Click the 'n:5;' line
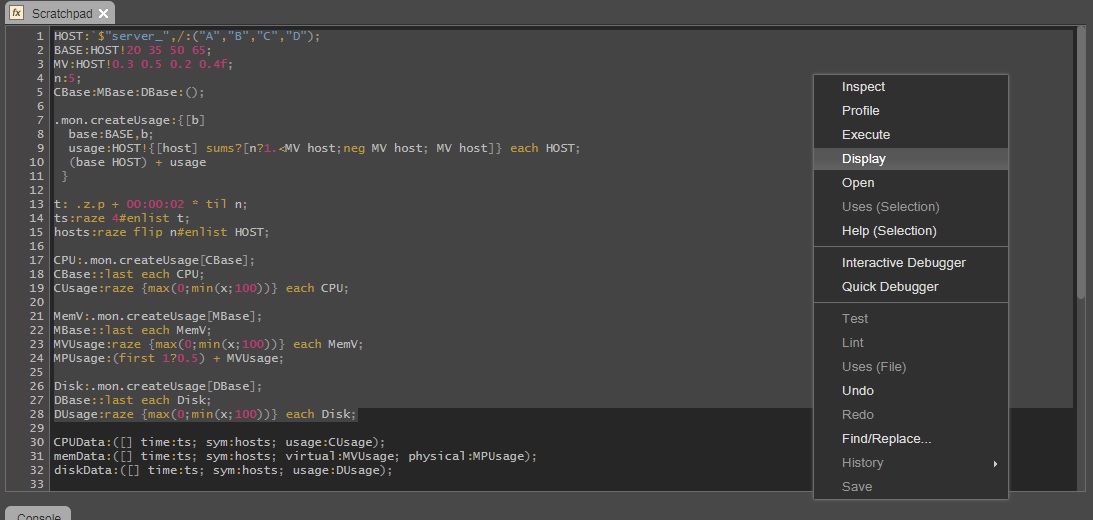Screen dimensions: 1093x520 pos(68,78)
